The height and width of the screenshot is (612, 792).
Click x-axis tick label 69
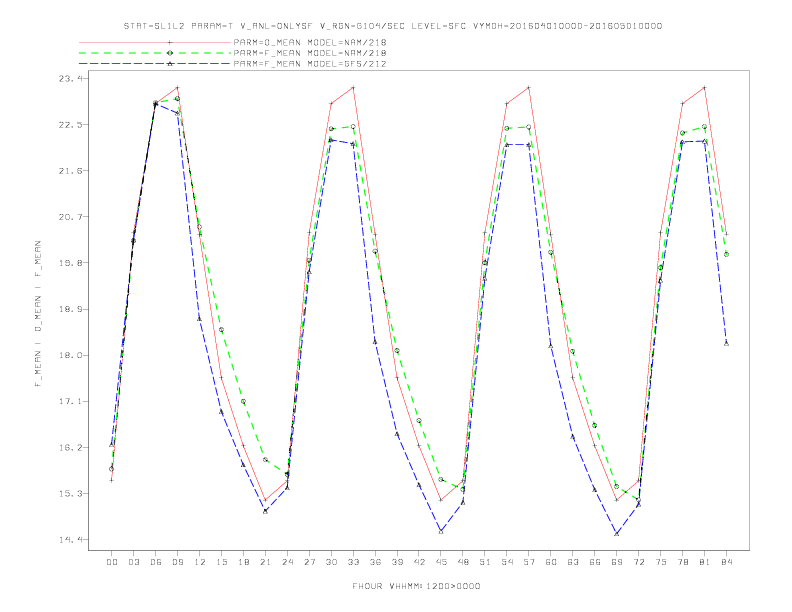pyautogui.click(x=617, y=562)
